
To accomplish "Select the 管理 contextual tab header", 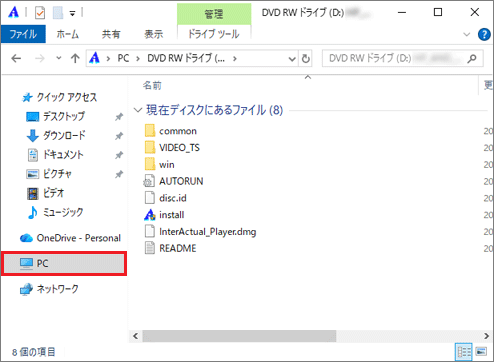I will click(214, 14).
